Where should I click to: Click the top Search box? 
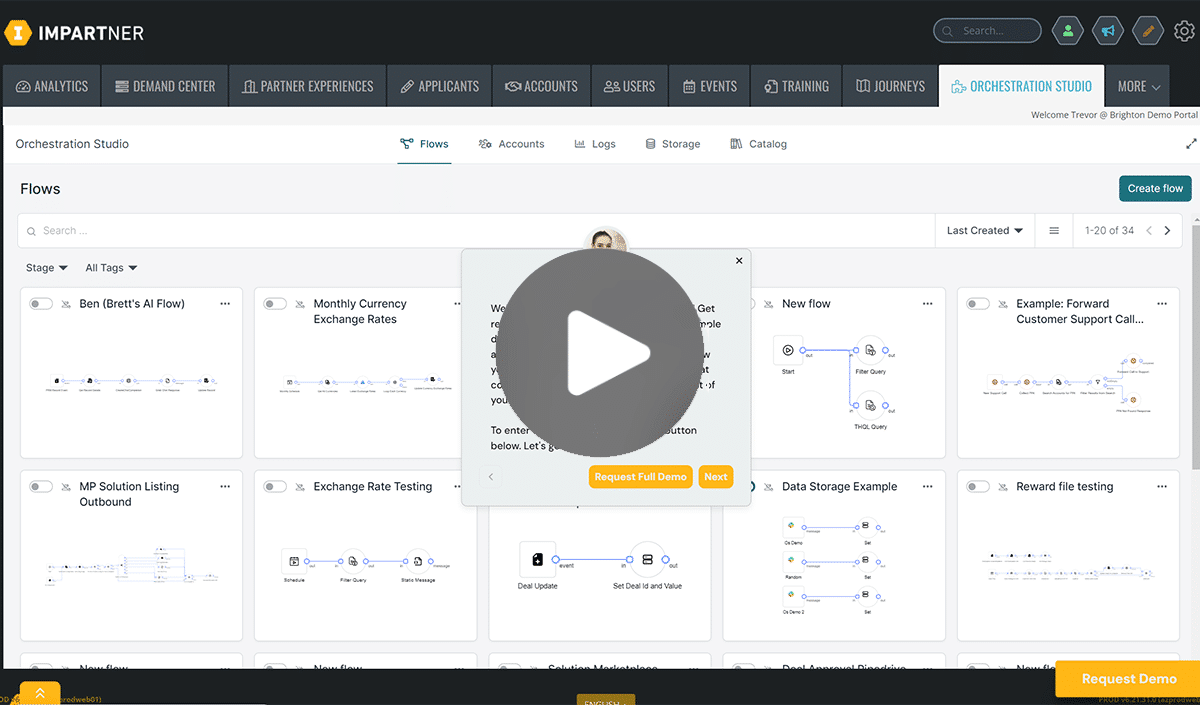tap(987, 31)
